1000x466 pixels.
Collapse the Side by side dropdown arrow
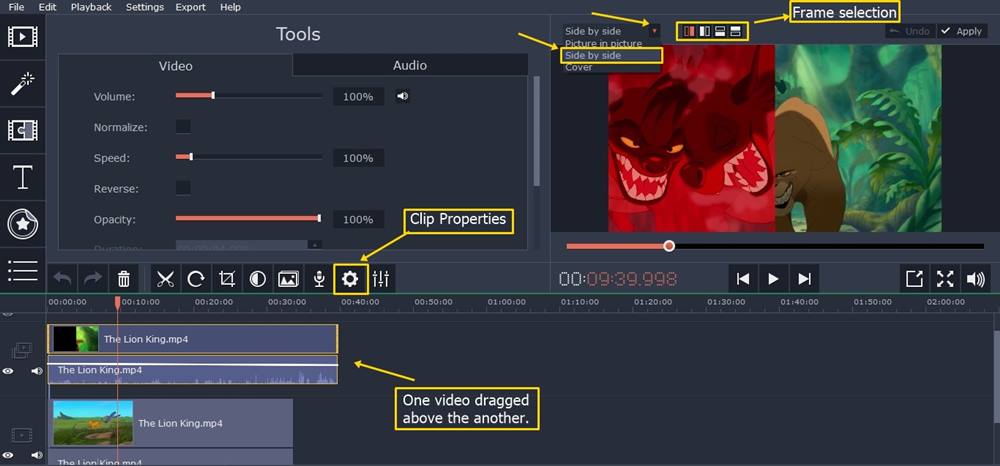coord(654,31)
